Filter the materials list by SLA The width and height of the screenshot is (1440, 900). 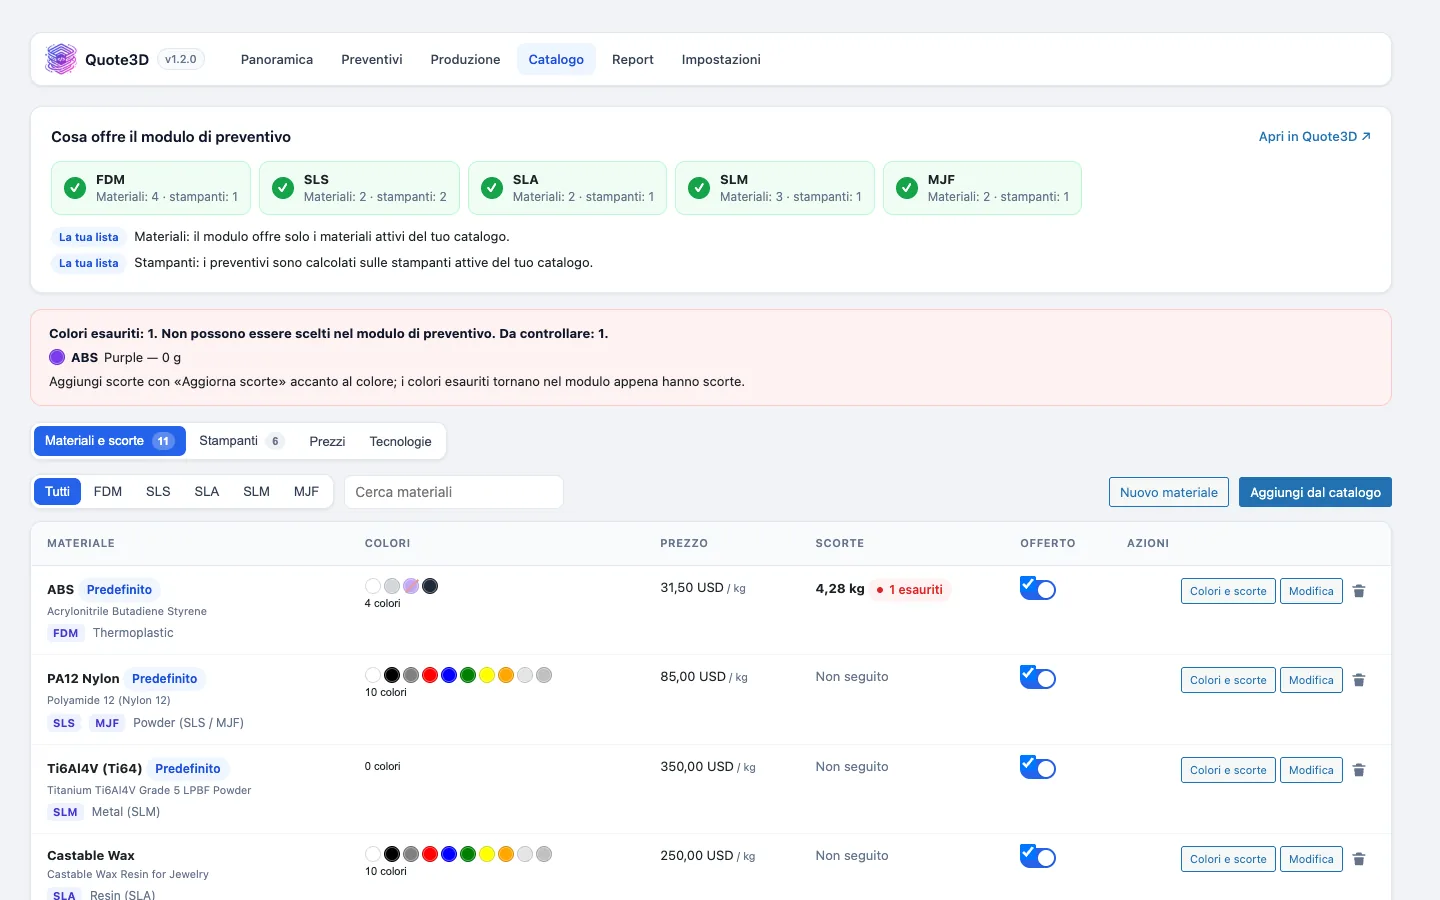coord(207,492)
